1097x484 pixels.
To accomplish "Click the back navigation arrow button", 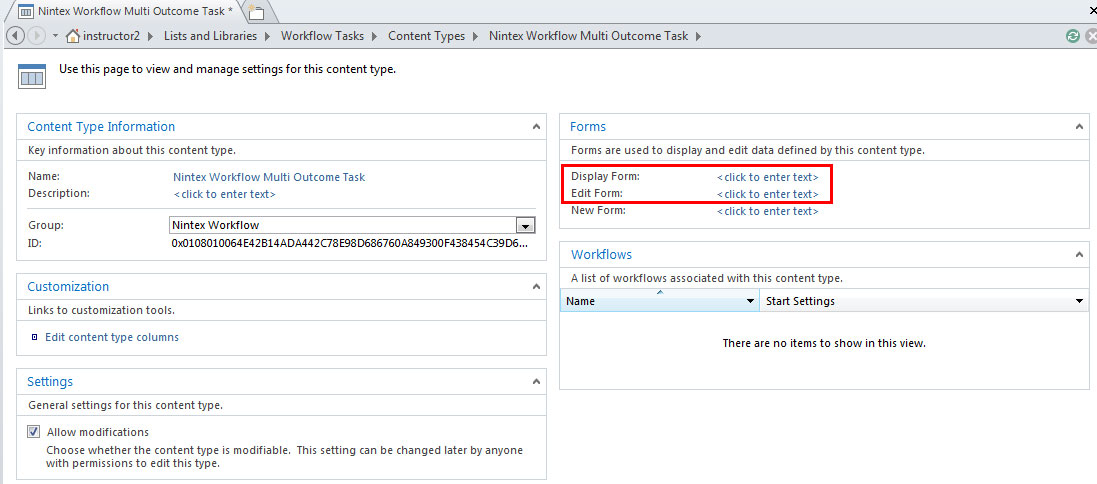I will [15, 36].
